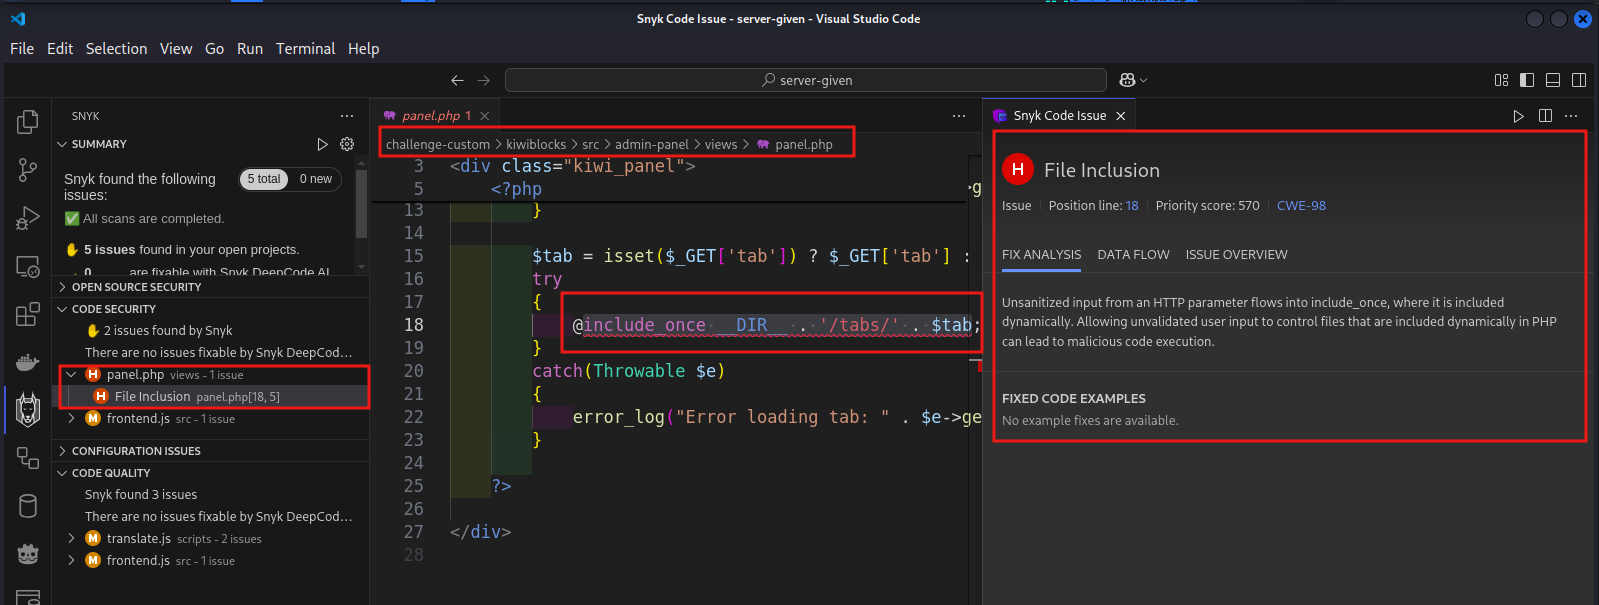The height and width of the screenshot is (605, 1599).
Task: Expand the CONFIGURATION ISSUES section
Action: tap(62, 451)
